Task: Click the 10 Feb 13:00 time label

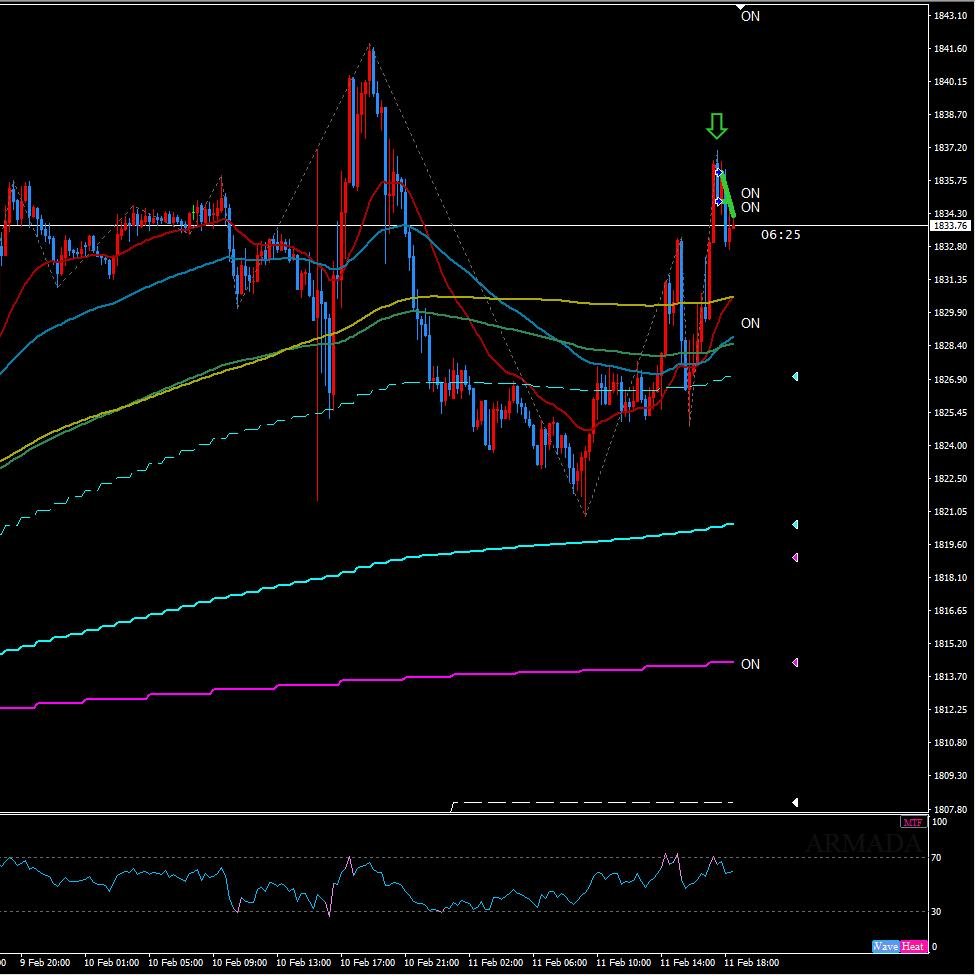Action: click(x=303, y=962)
